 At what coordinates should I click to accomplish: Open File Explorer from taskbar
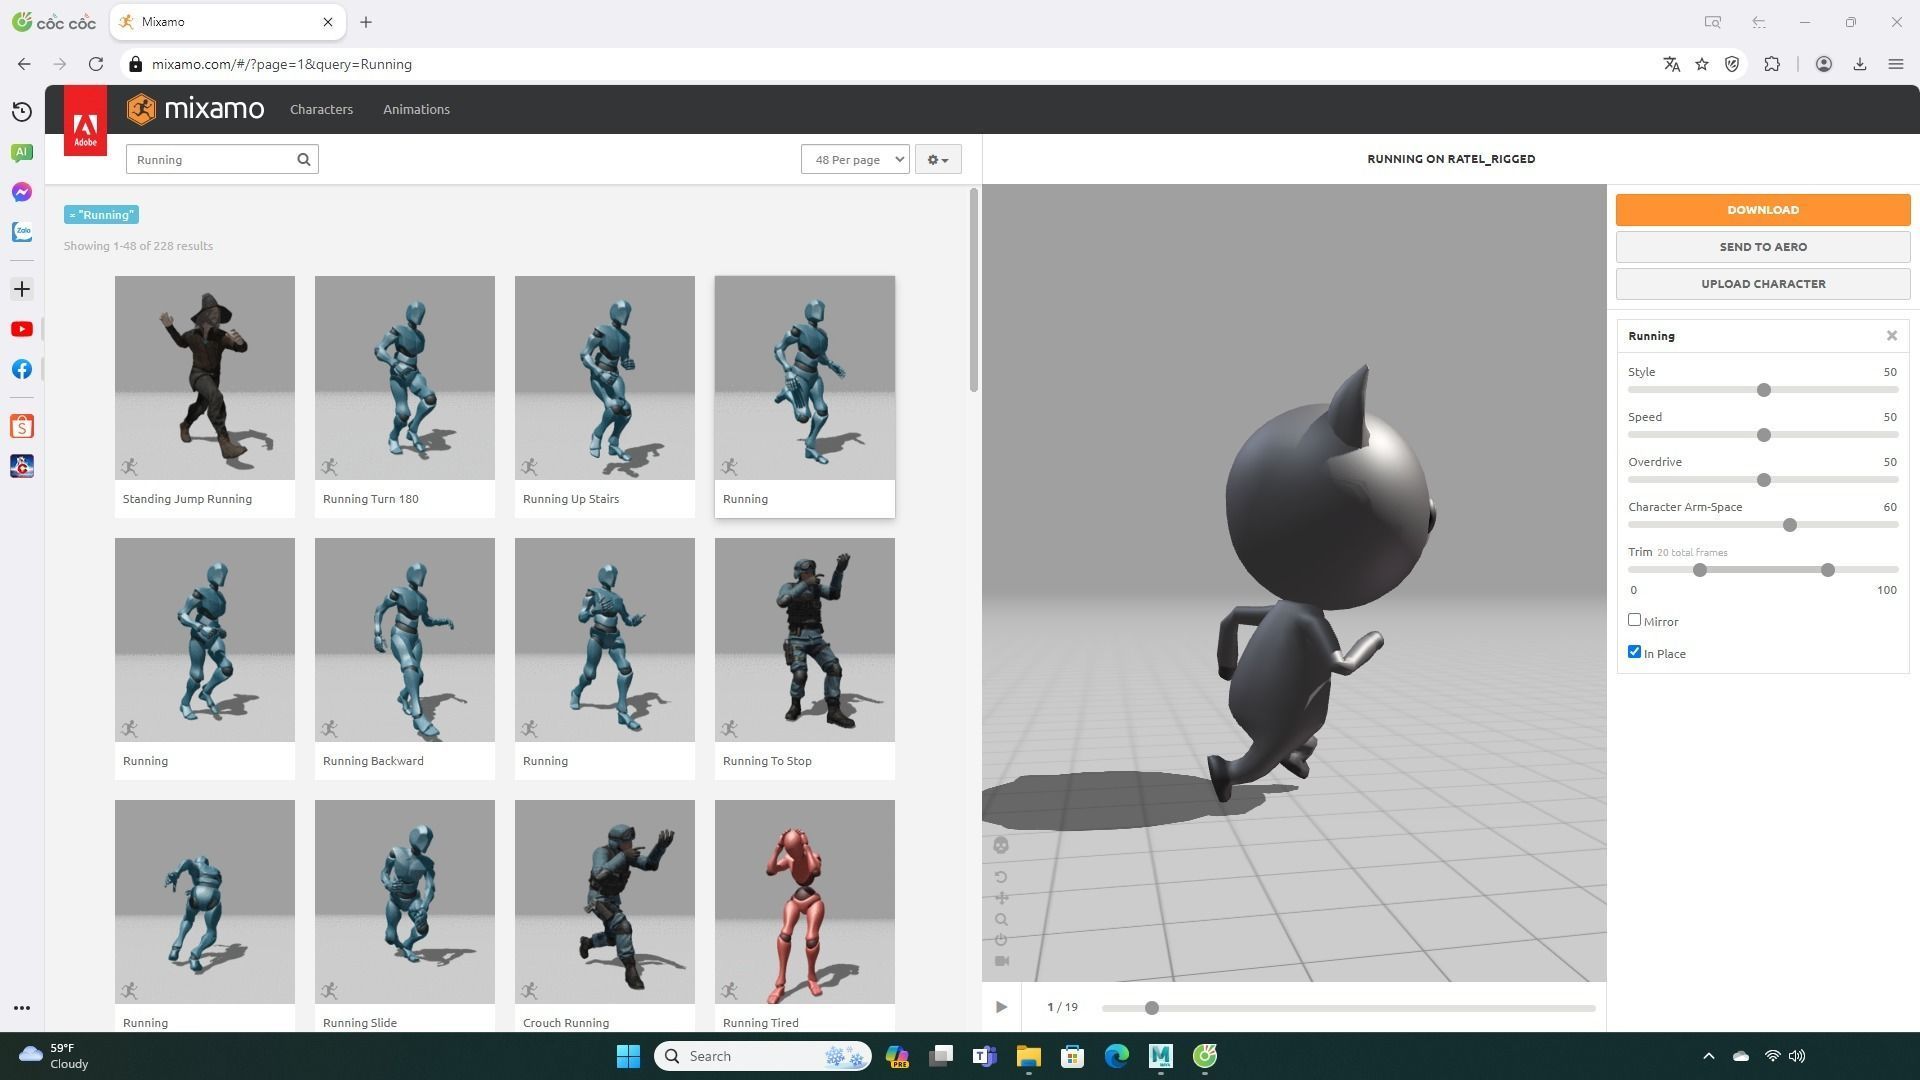[x=1029, y=1056]
